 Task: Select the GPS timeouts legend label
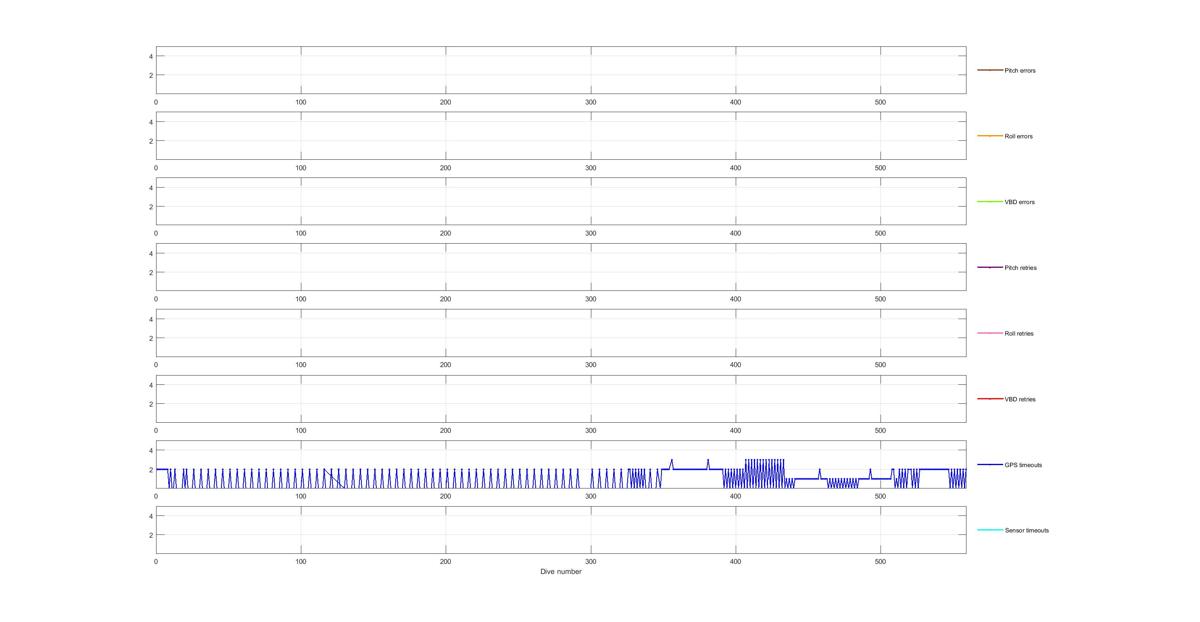pos(1023,465)
